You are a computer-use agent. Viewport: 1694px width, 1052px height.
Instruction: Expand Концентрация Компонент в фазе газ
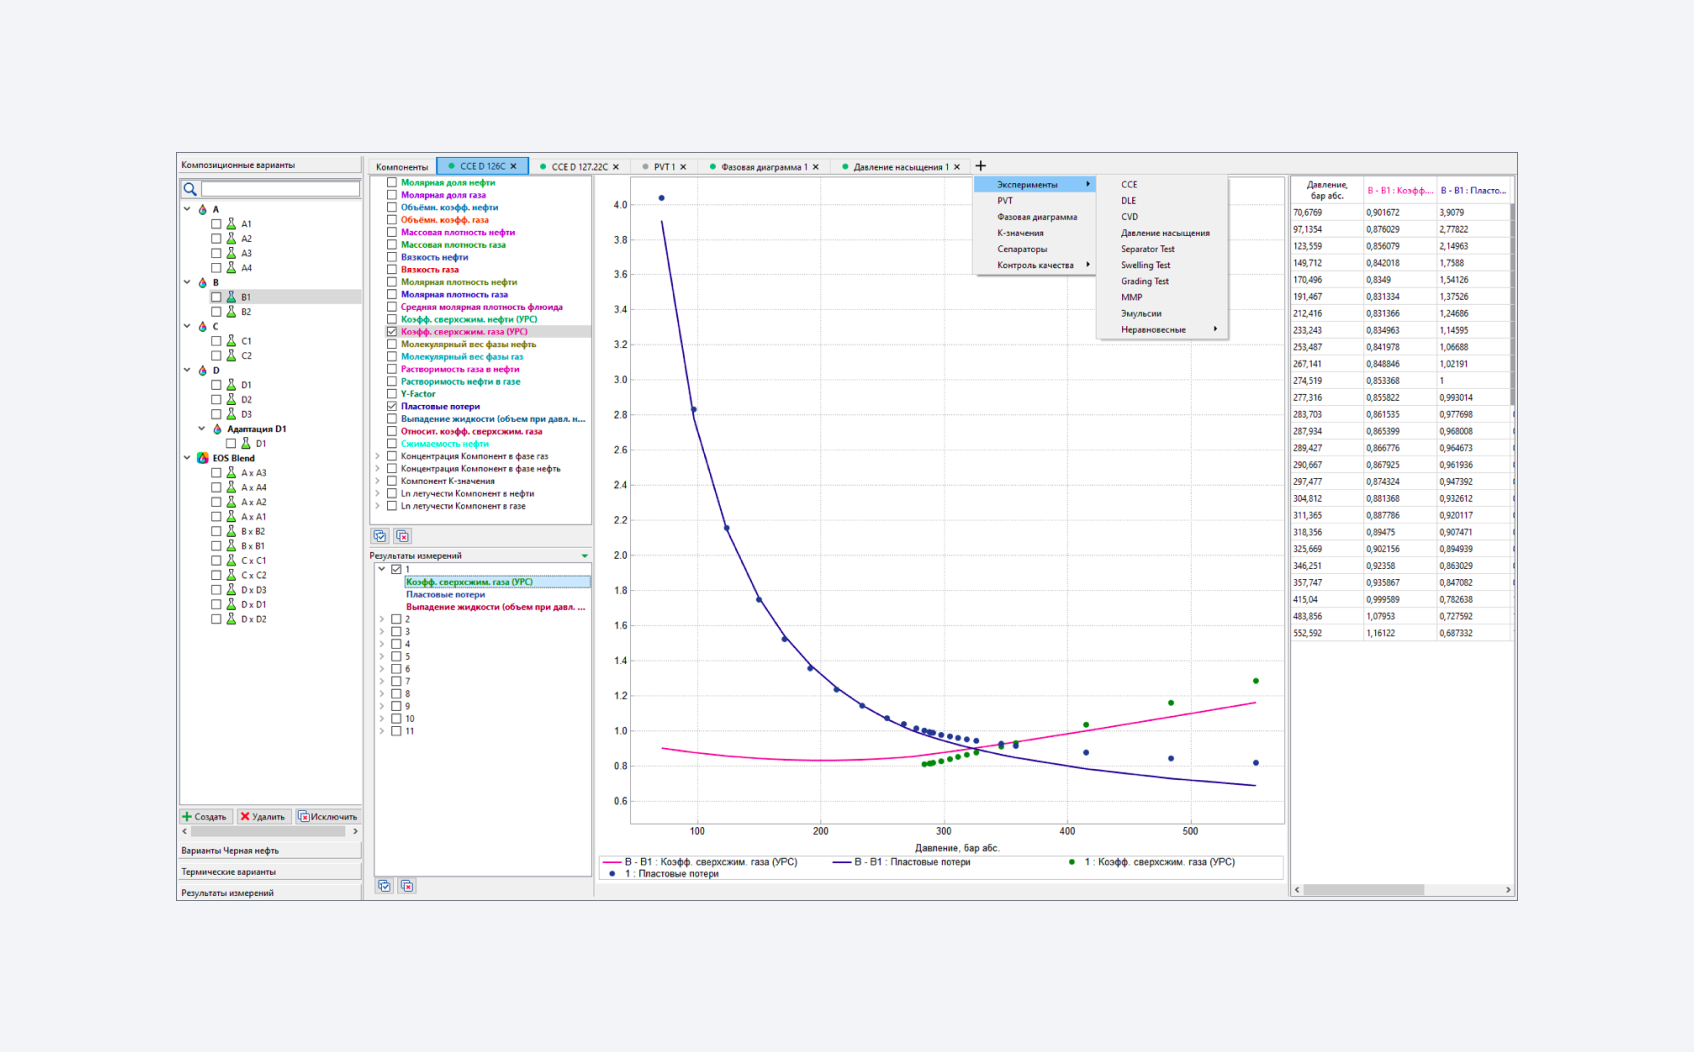378,456
